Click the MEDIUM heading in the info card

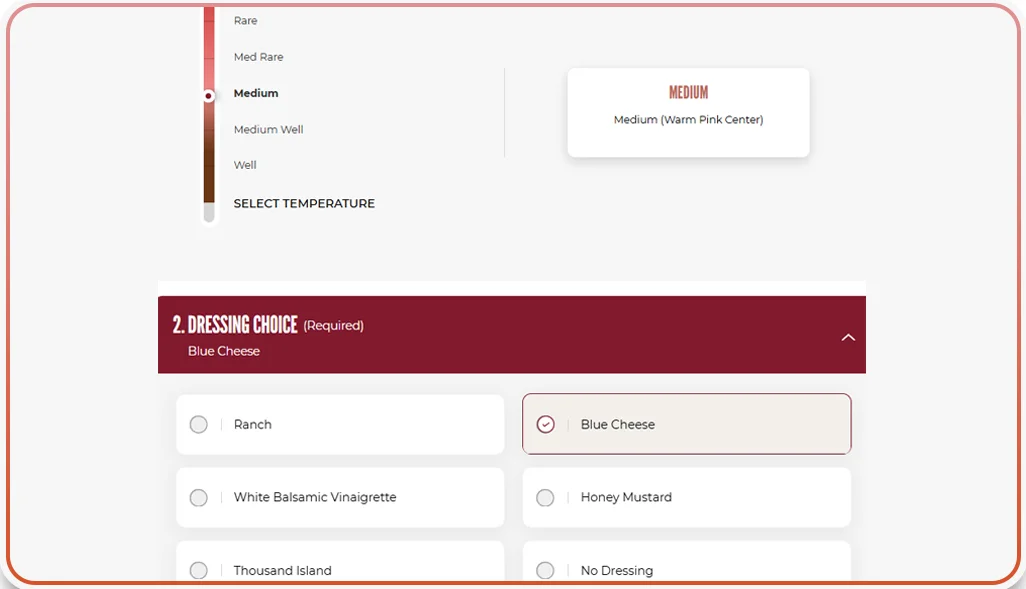pos(688,92)
